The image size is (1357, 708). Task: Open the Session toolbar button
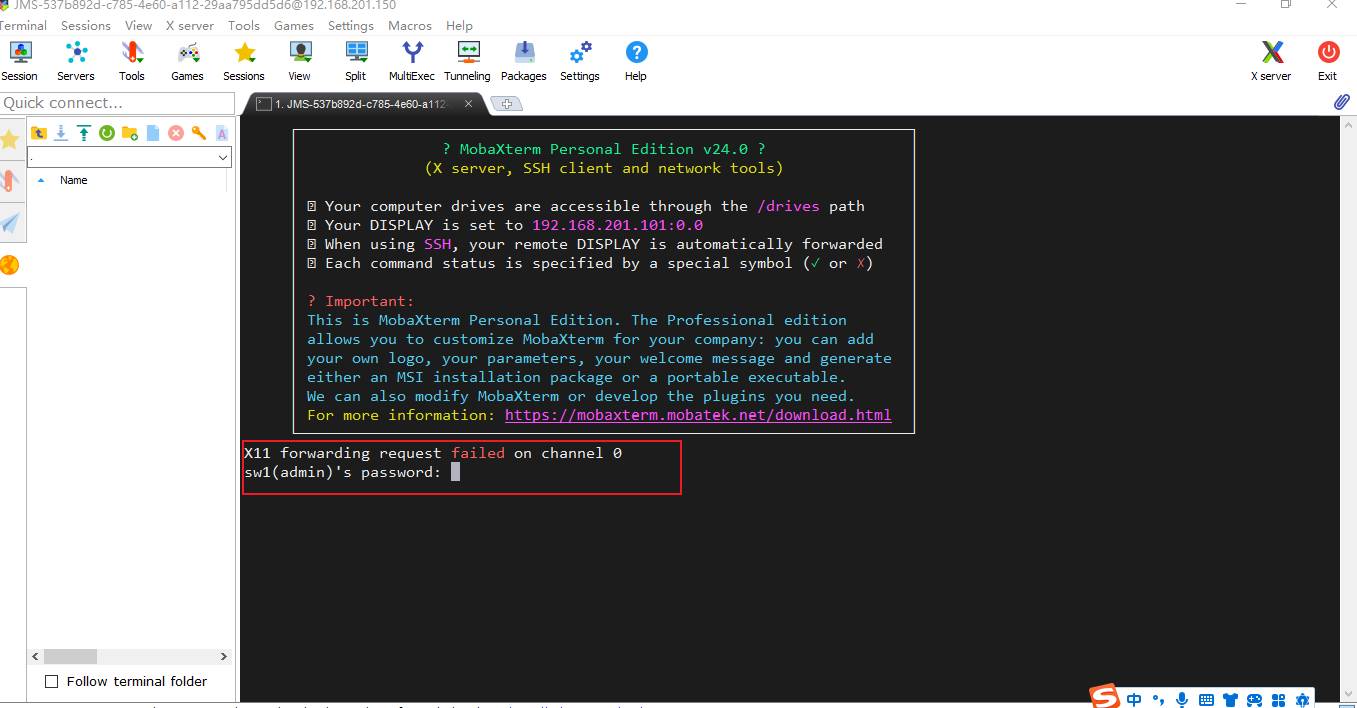pos(19,61)
